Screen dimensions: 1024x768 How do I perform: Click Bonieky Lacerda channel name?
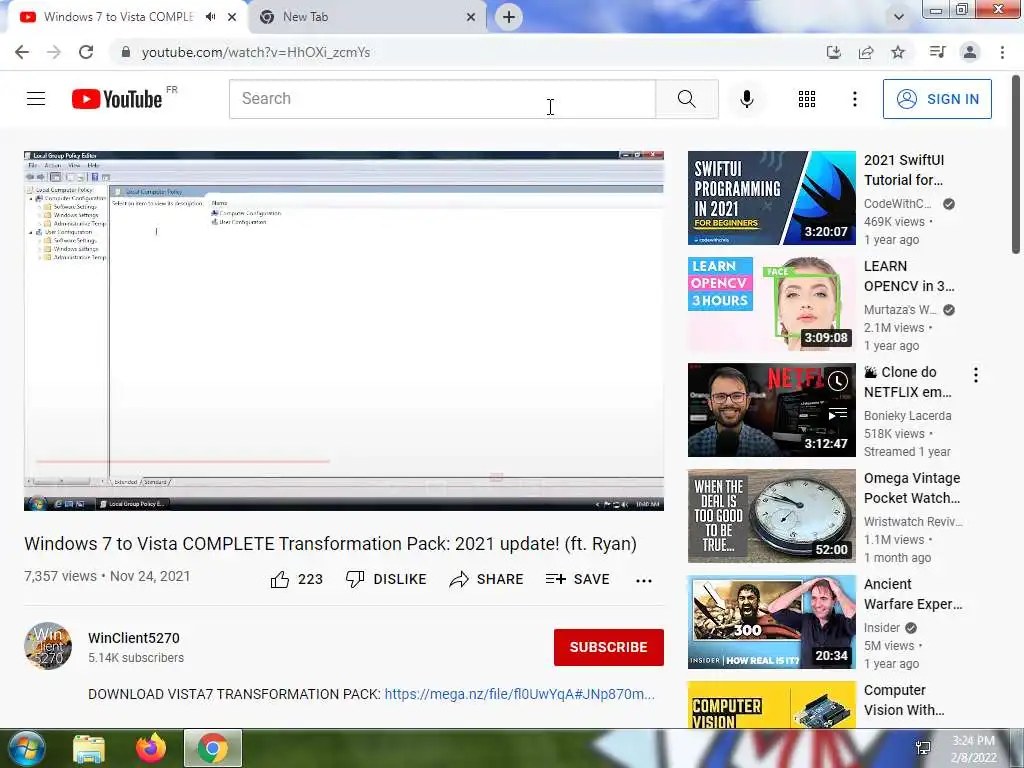[x=907, y=416]
